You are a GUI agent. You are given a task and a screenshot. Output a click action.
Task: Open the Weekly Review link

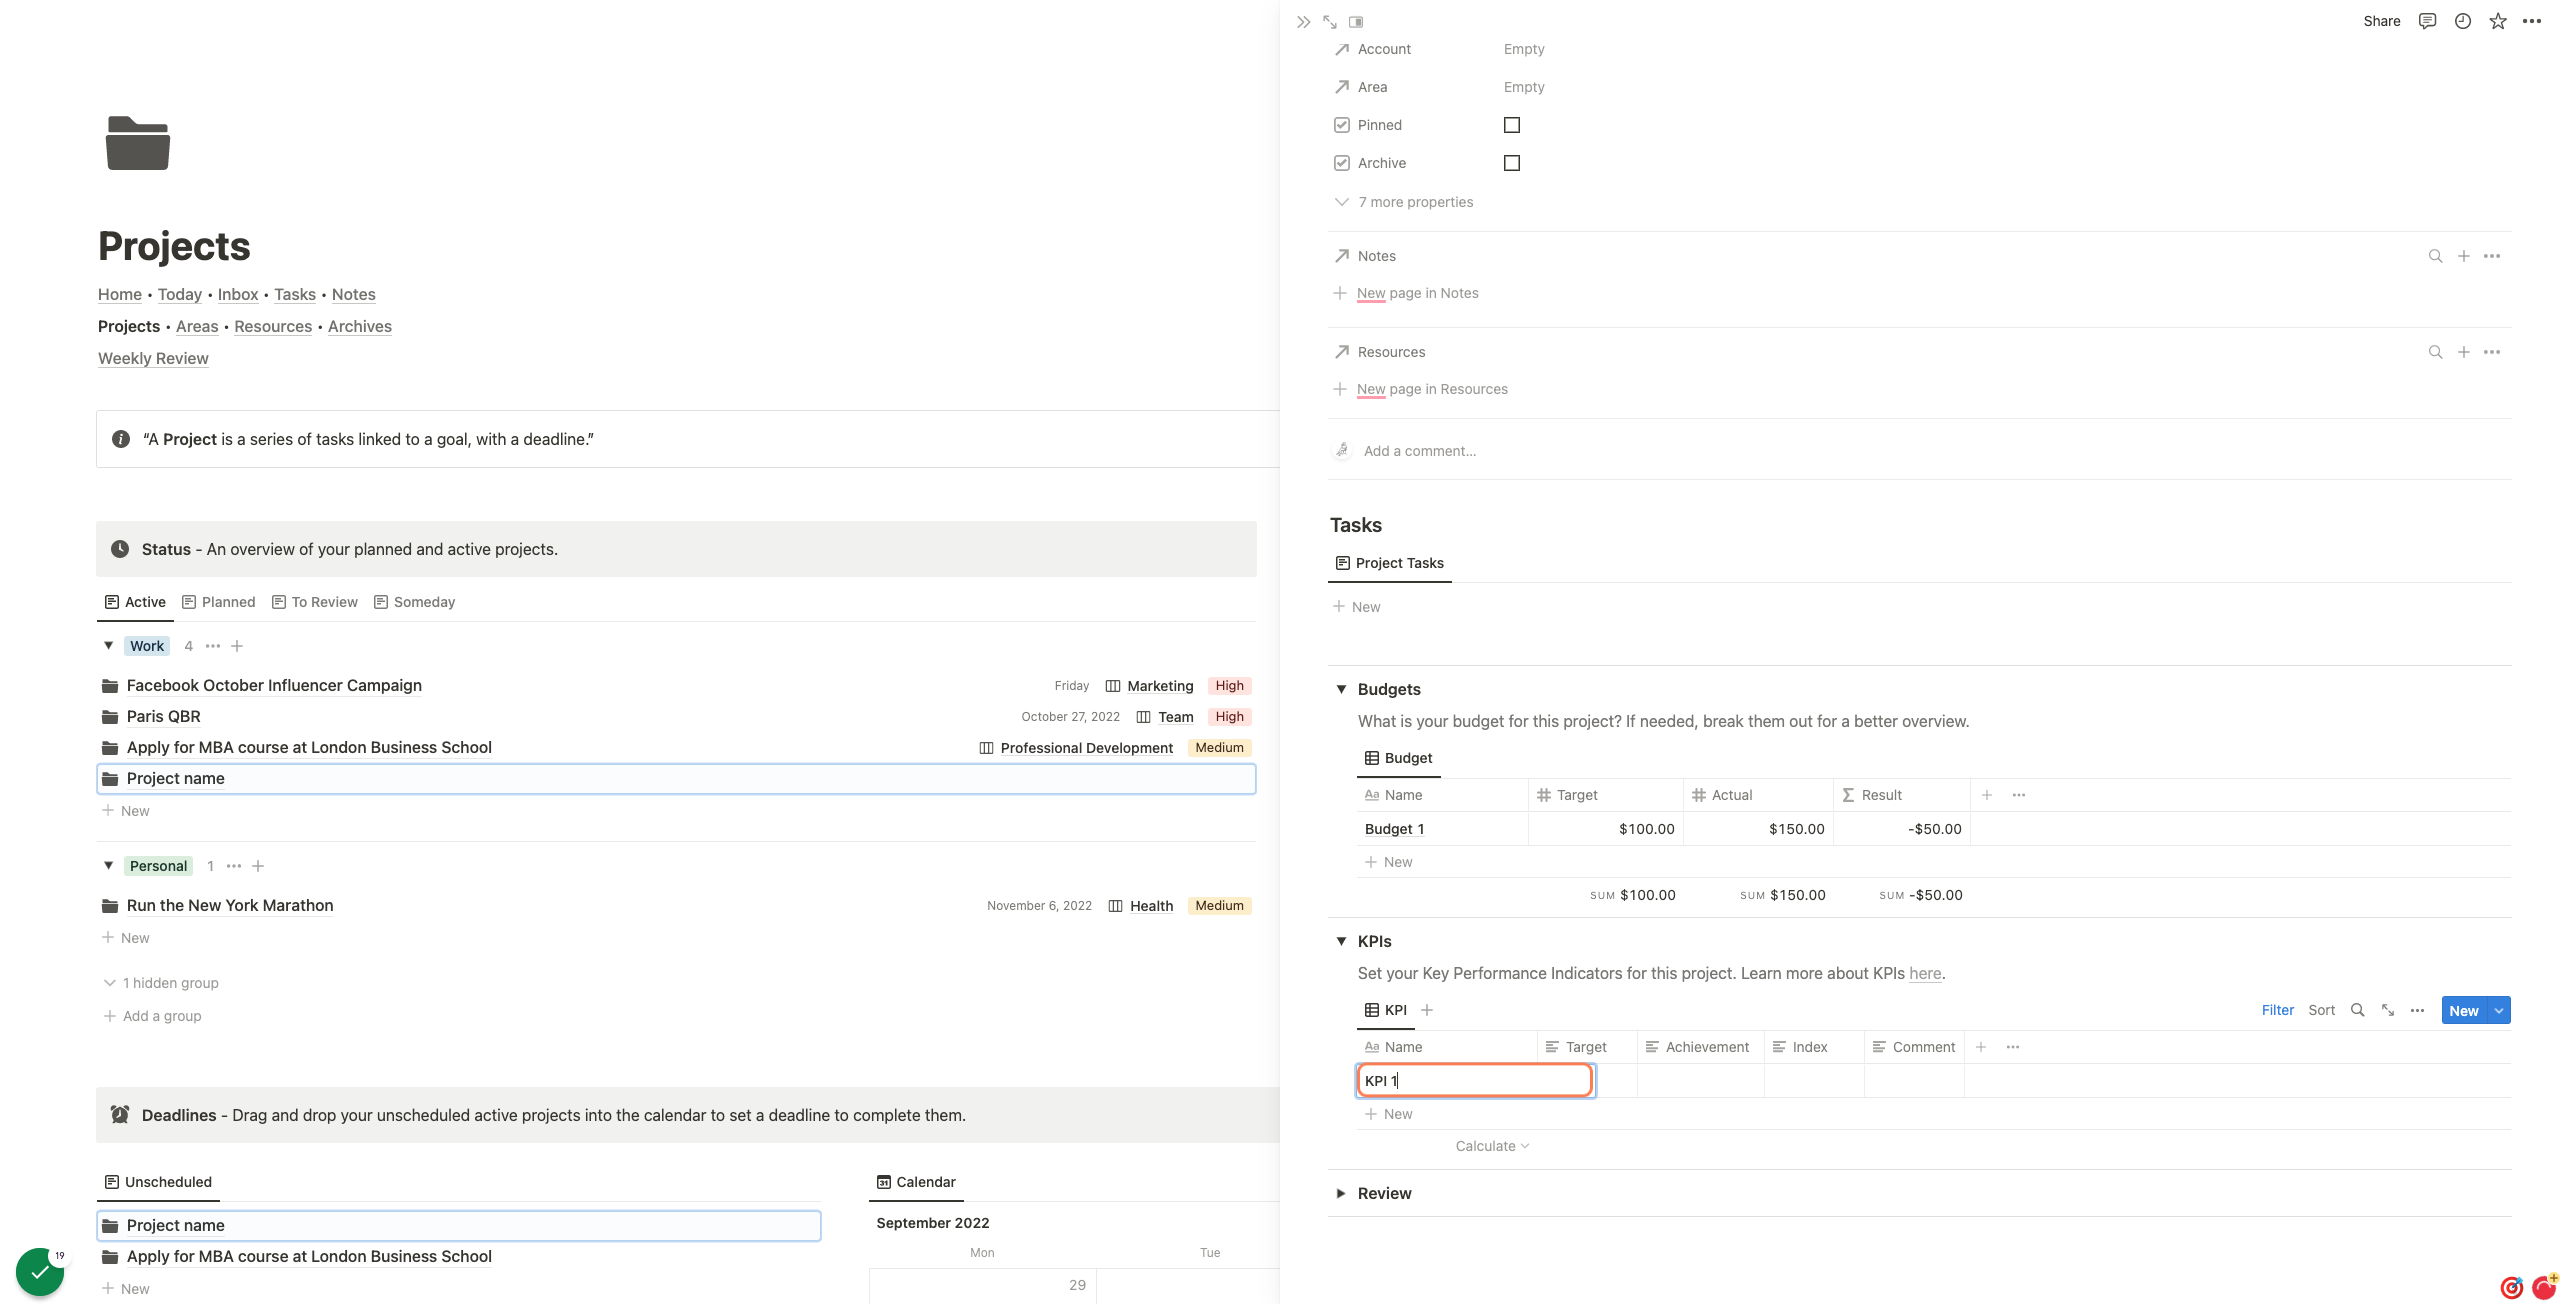pyautogui.click(x=153, y=358)
